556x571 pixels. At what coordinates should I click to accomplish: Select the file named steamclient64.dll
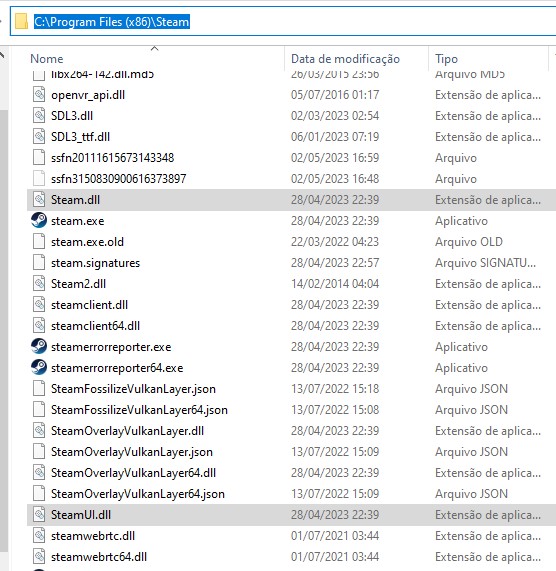click(95, 326)
